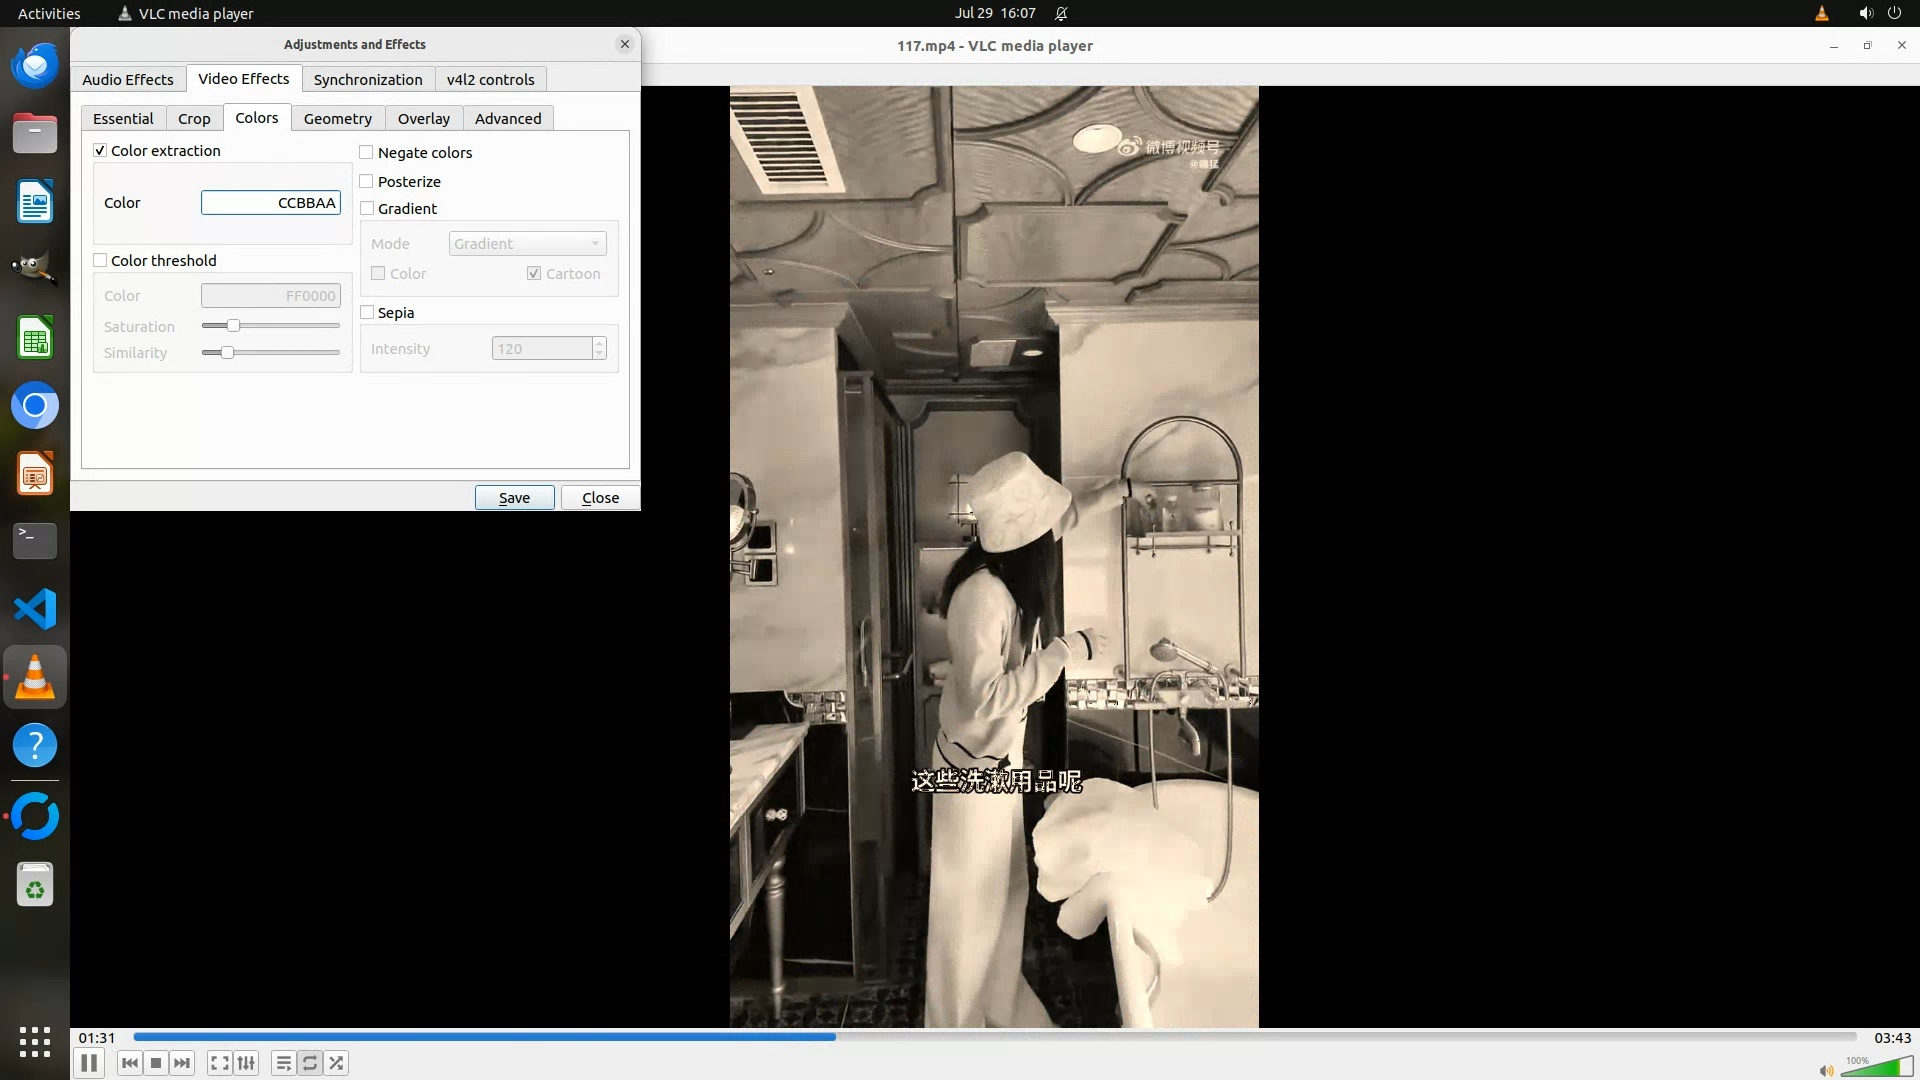Show the playlist panel
The height and width of the screenshot is (1080, 1920).
pos(283,1063)
